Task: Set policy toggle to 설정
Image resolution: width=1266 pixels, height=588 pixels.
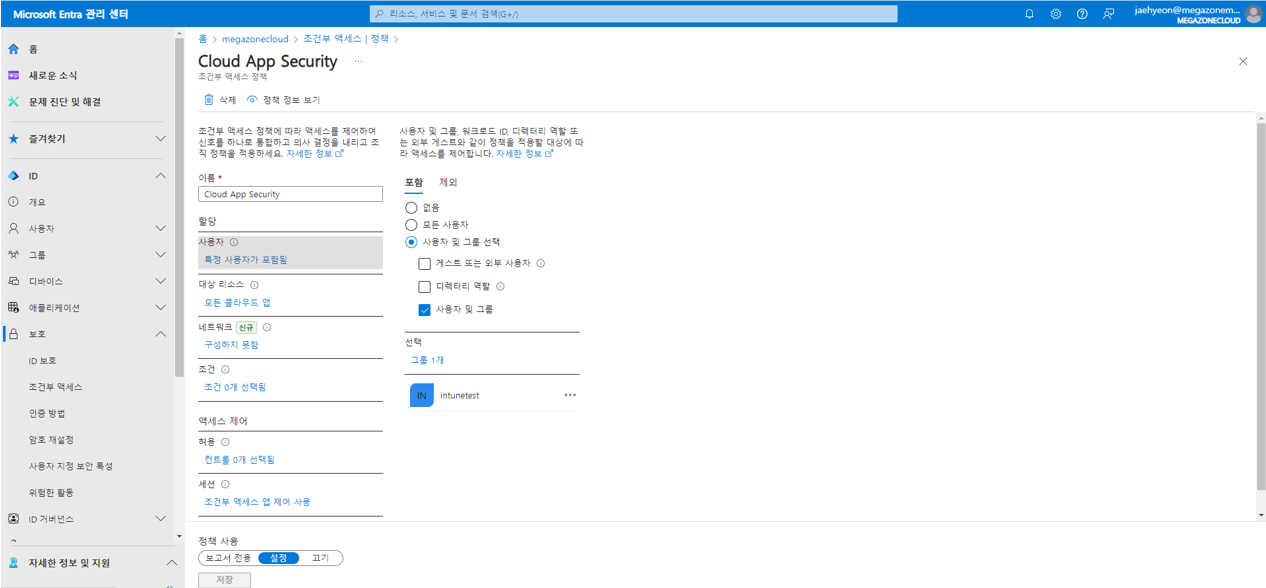Action: [278, 558]
